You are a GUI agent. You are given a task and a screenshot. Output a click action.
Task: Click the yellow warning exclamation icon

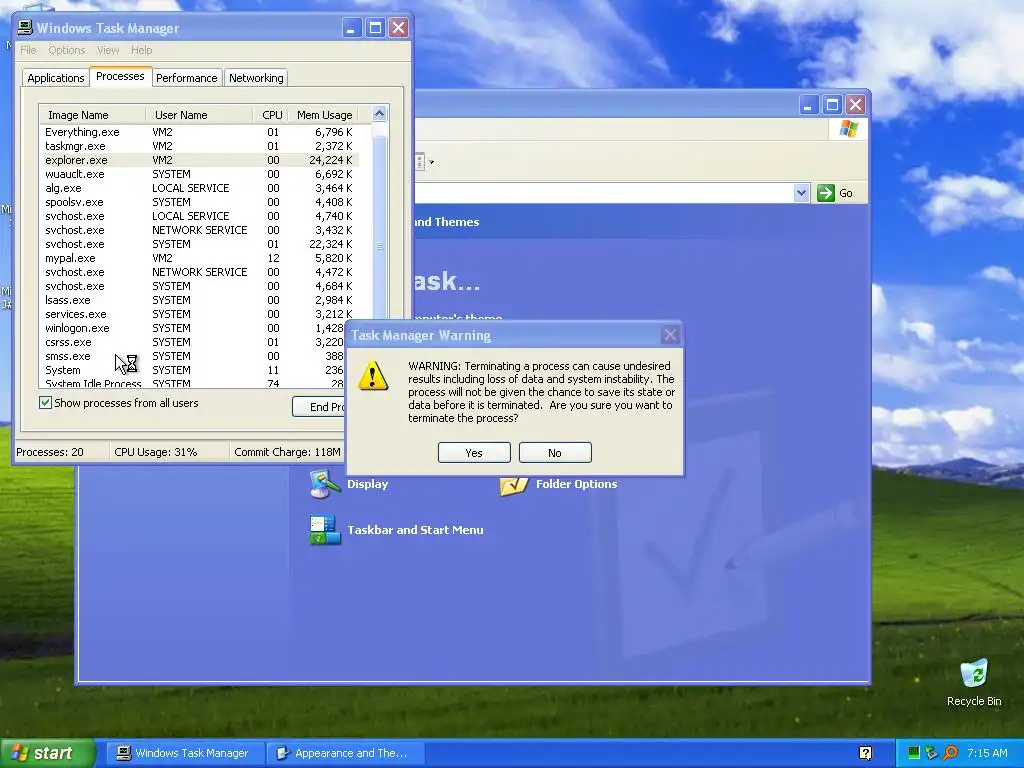click(x=373, y=376)
